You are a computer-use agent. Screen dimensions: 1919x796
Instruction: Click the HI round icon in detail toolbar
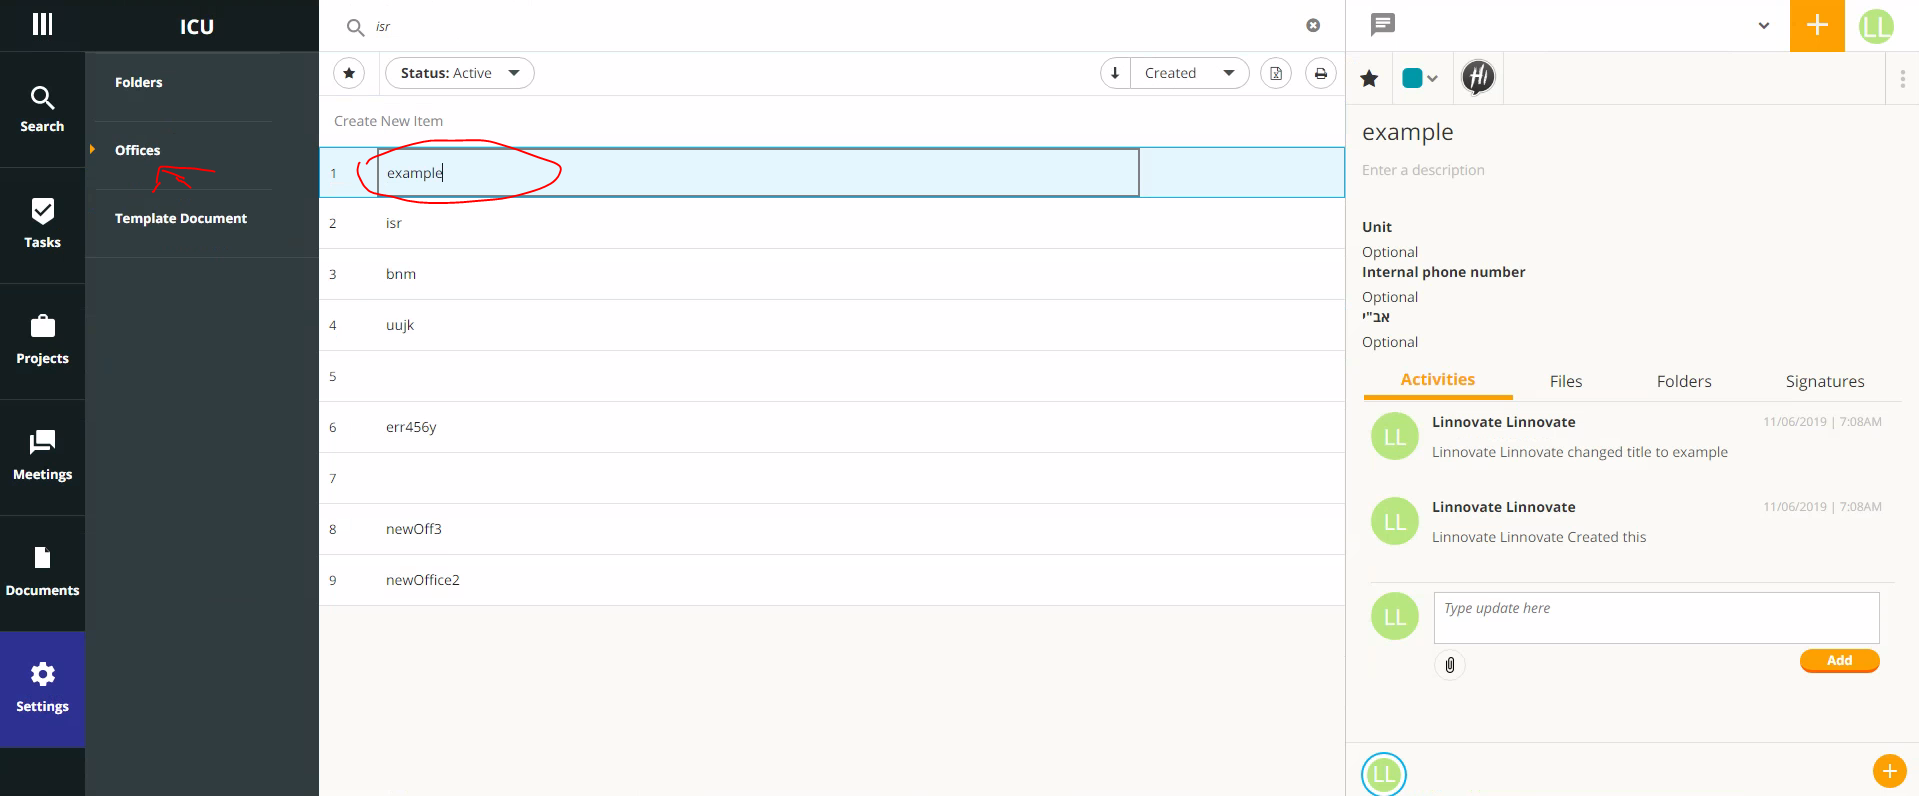click(x=1478, y=77)
